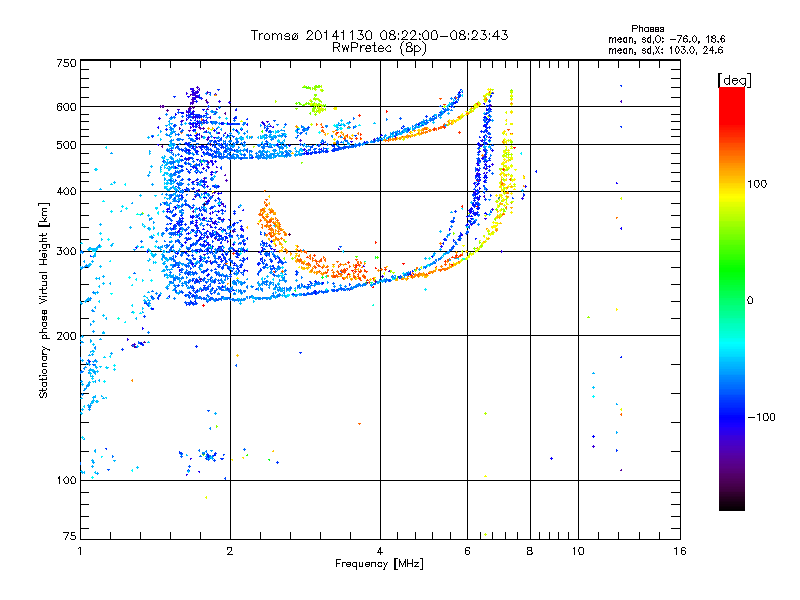The image size is (800, 600).
Task: Click the y-axis tick label "750"
Action: click(x=67, y=63)
